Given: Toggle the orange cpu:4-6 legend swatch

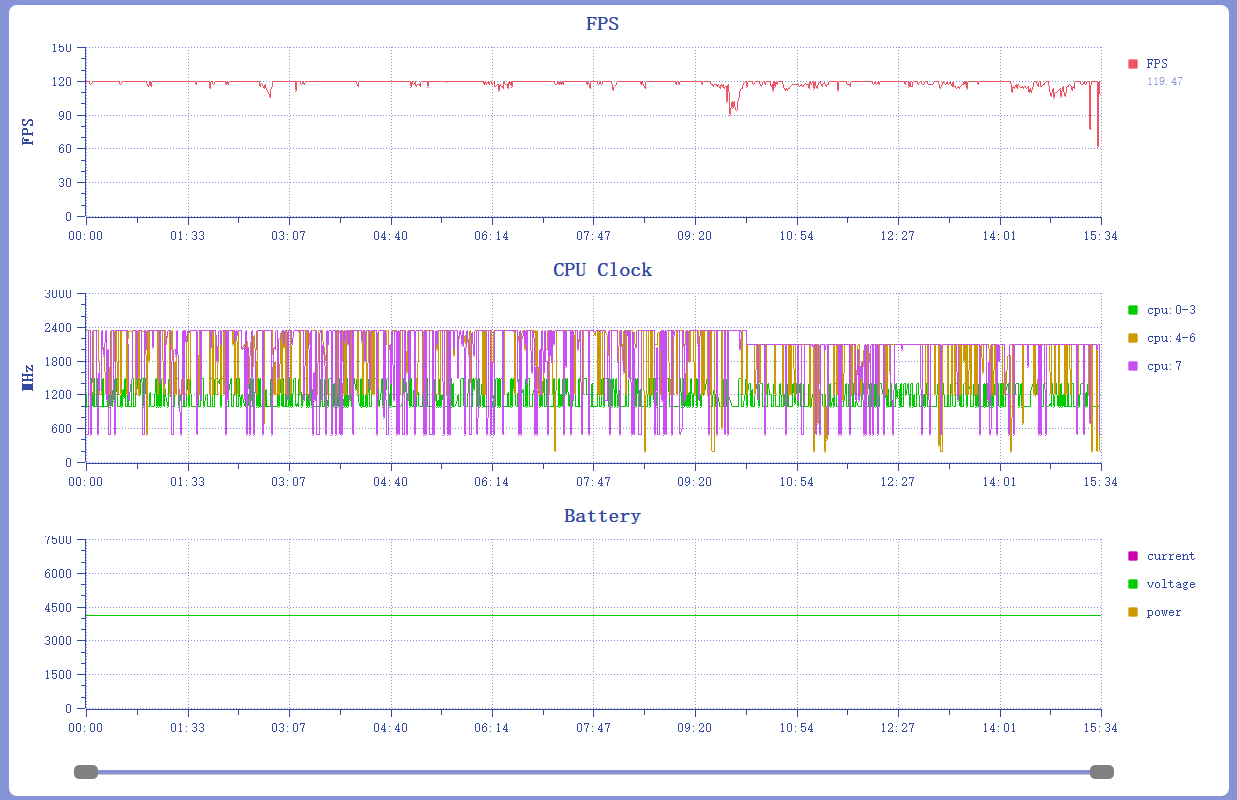Looking at the screenshot, I should click(x=1133, y=338).
